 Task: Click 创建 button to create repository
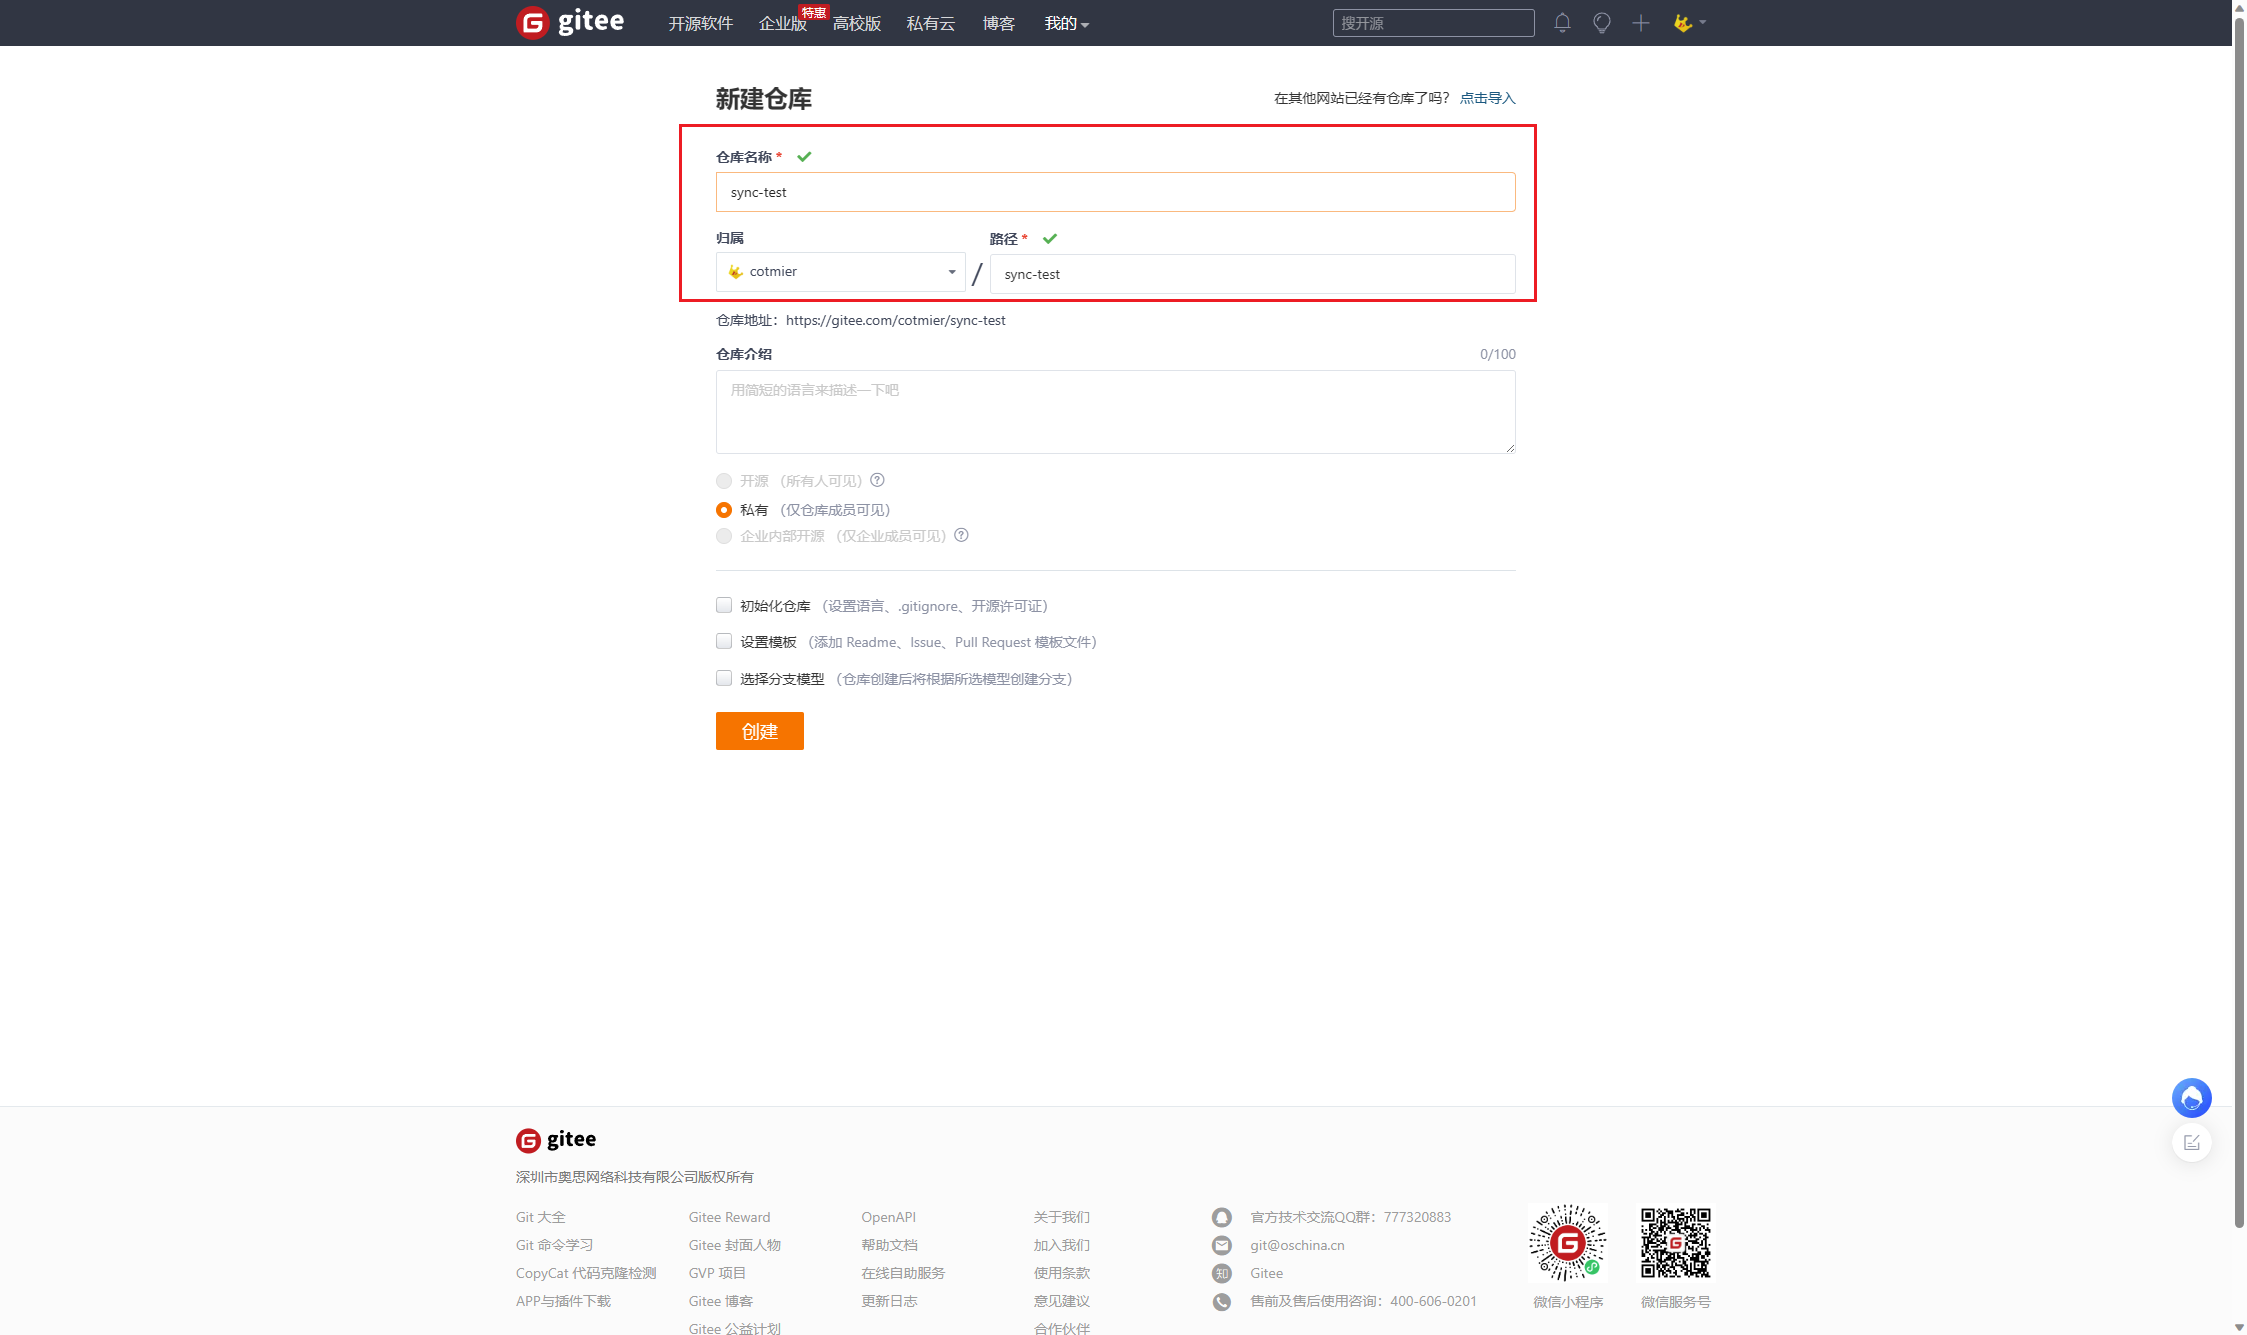(760, 729)
